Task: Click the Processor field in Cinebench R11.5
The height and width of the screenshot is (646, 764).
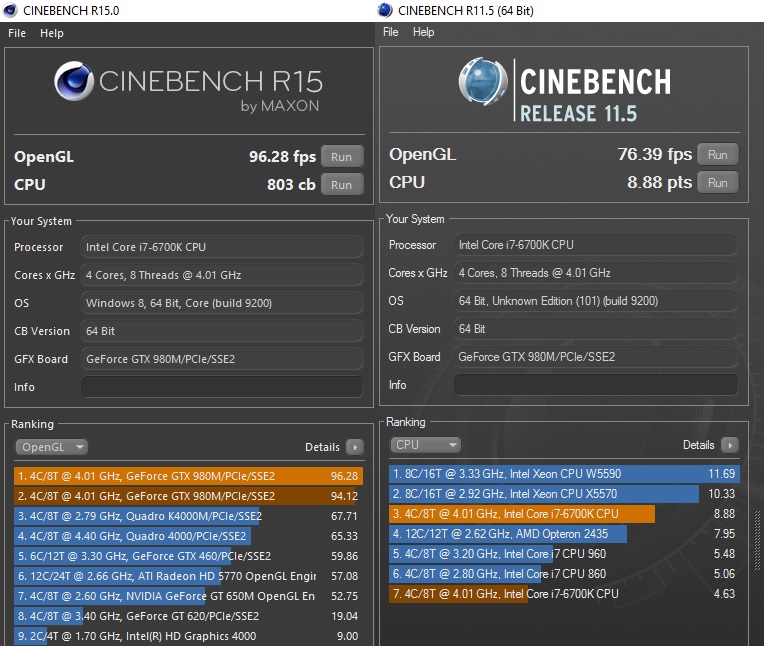Action: pyautogui.click(x=596, y=245)
